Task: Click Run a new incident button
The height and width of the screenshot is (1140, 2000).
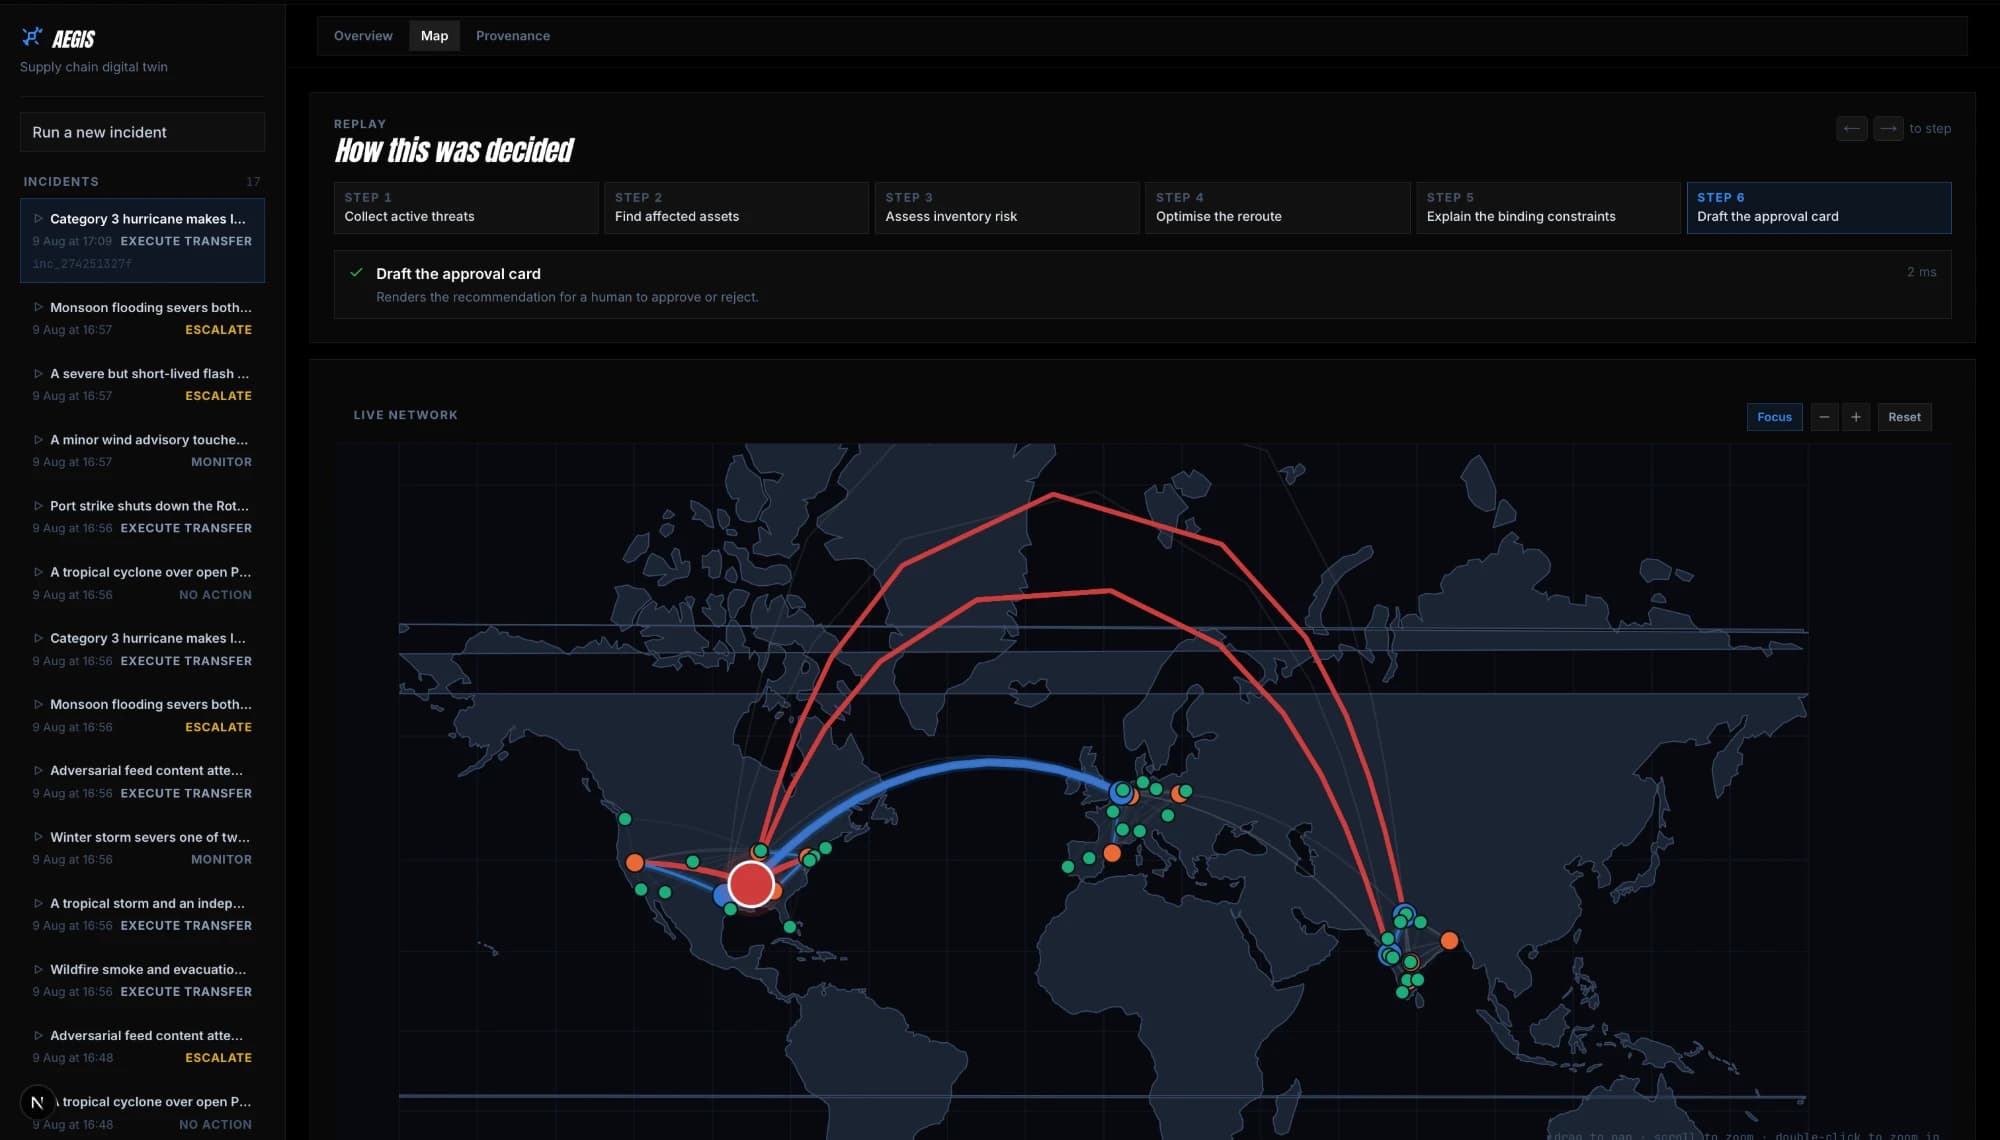Action: [x=142, y=132]
